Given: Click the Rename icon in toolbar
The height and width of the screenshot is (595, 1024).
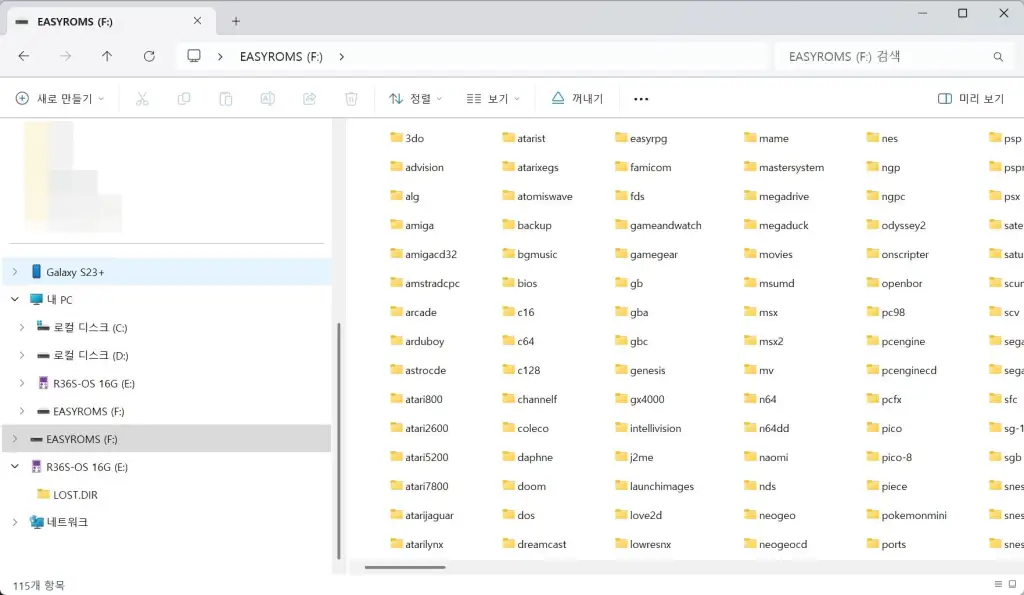Looking at the screenshot, I should tap(268, 99).
